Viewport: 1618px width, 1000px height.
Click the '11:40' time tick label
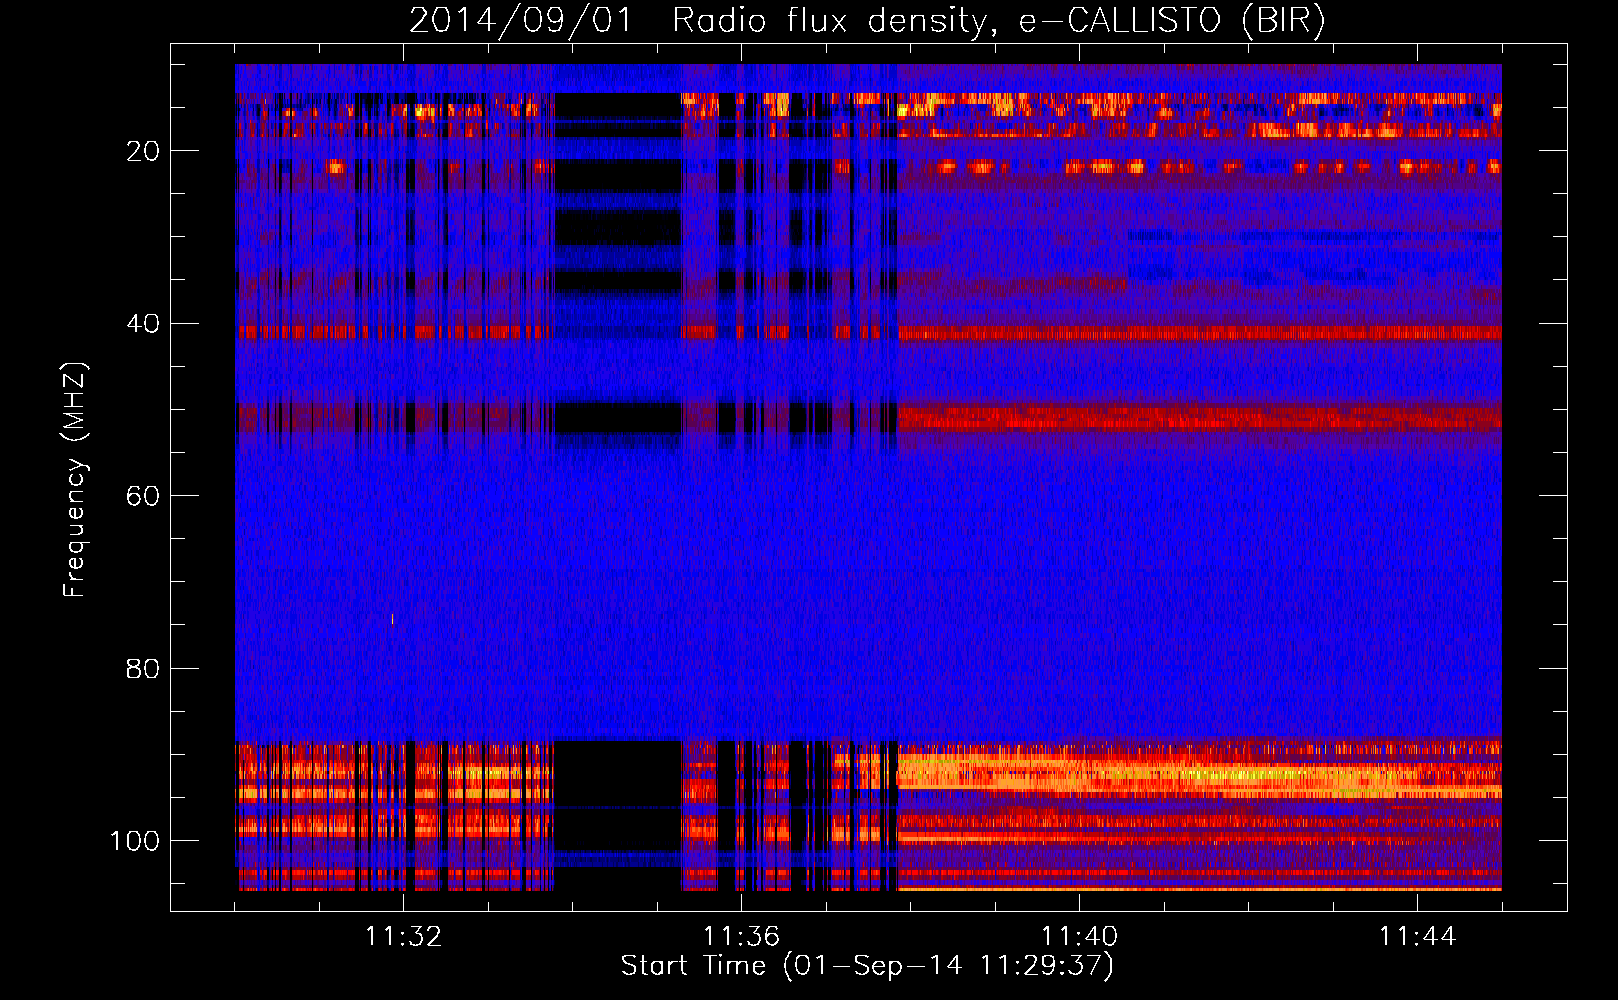pyautogui.click(x=1079, y=937)
